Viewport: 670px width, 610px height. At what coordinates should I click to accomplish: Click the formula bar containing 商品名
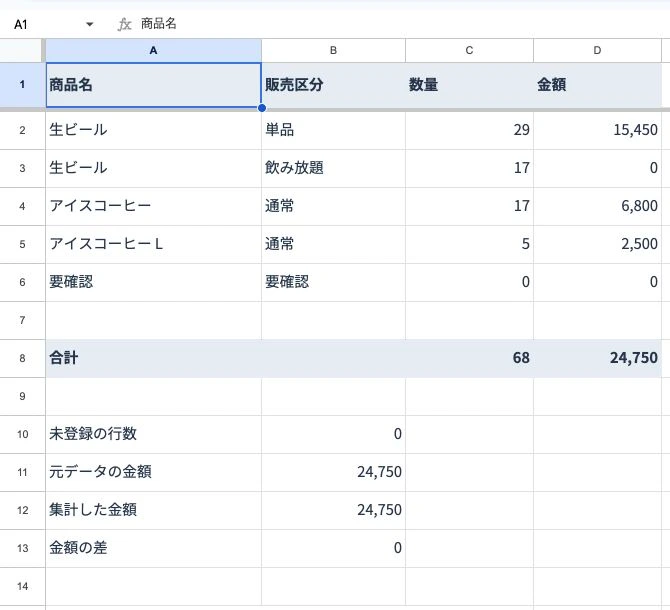coord(402,24)
